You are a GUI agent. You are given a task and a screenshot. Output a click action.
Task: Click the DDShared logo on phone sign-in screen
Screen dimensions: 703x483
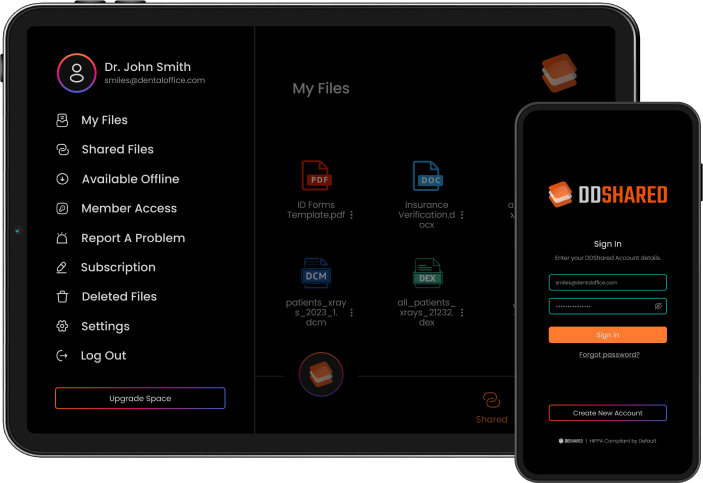(x=608, y=195)
